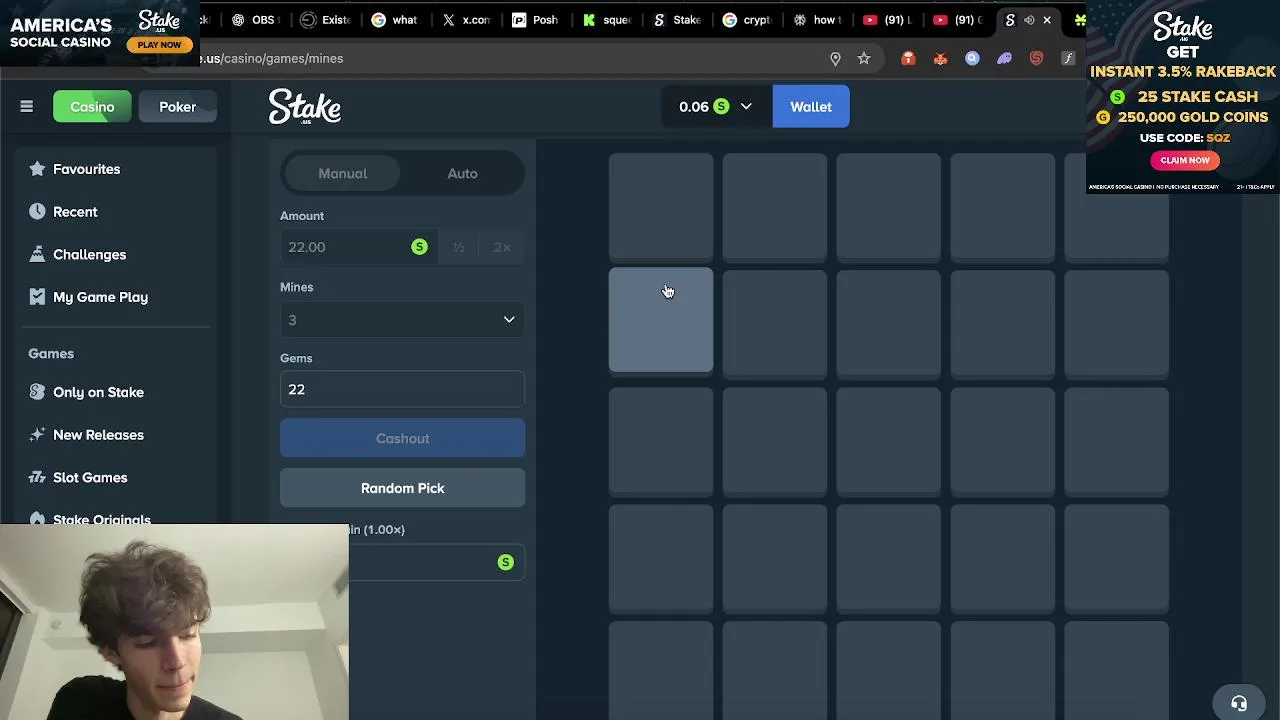The image size is (1280, 720).
Task: Bookmark this page with the star icon
Action: 864,58
